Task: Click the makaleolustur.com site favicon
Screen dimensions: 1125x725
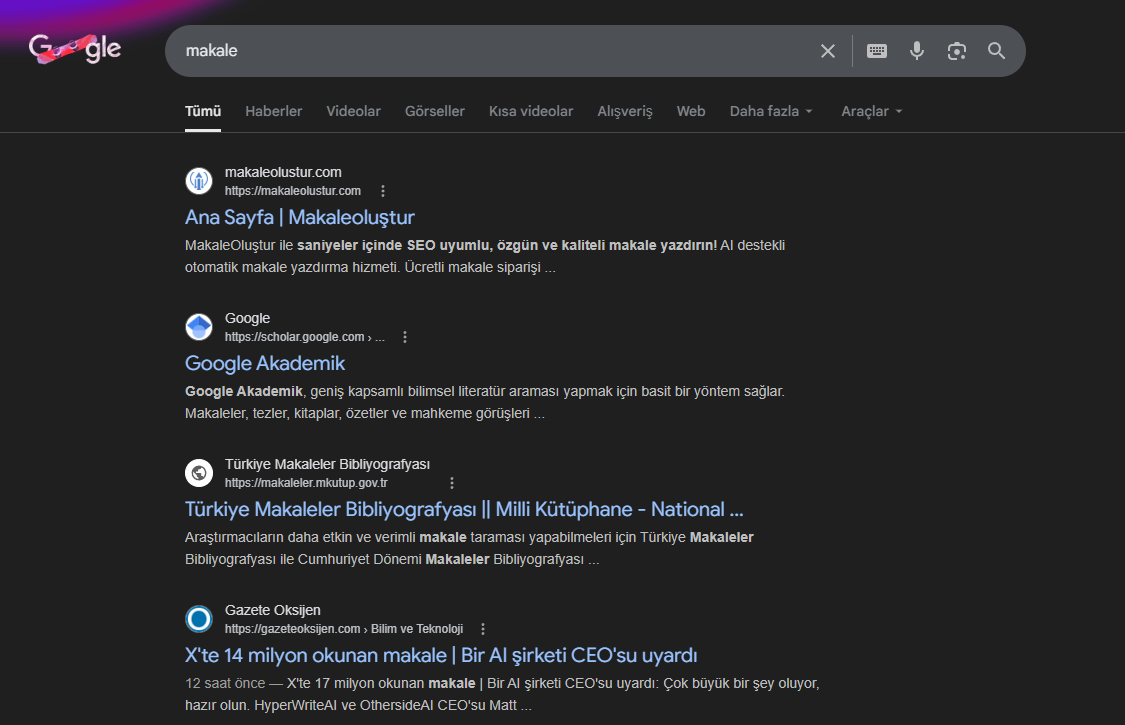Action: click(x=199, y=181)
